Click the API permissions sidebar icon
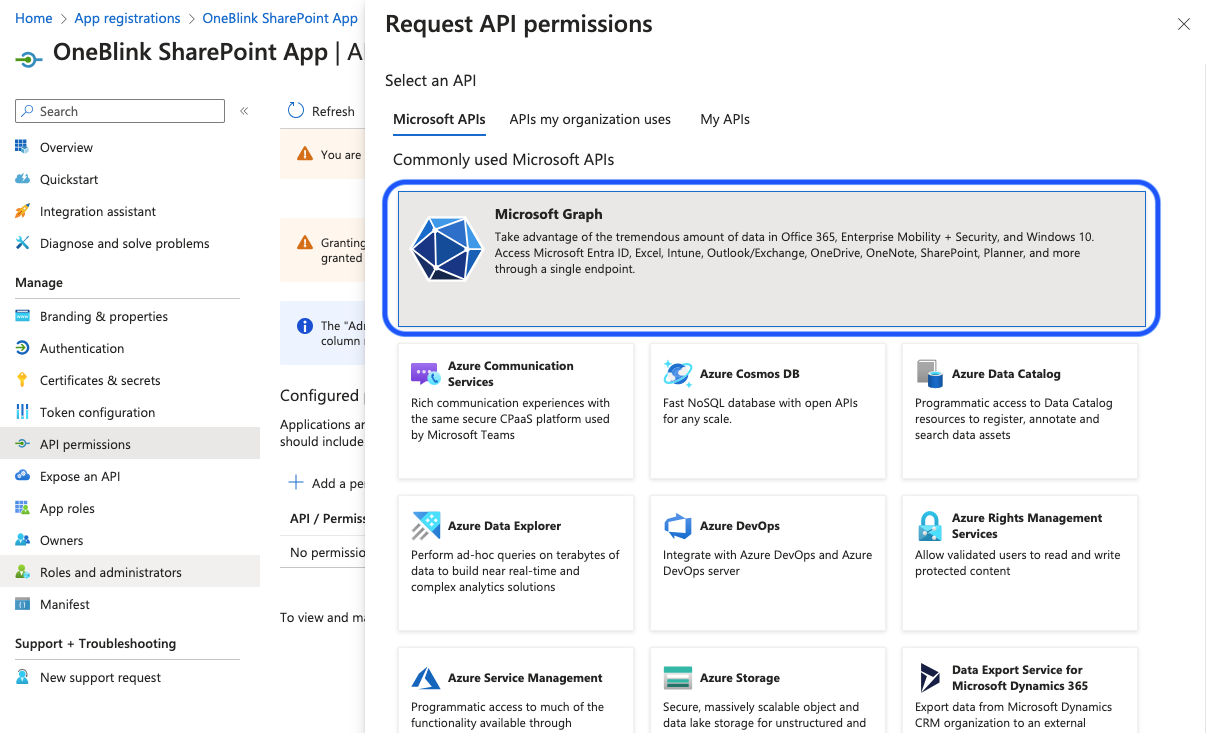Screen dimensions: 1206x733 point(22,444)
